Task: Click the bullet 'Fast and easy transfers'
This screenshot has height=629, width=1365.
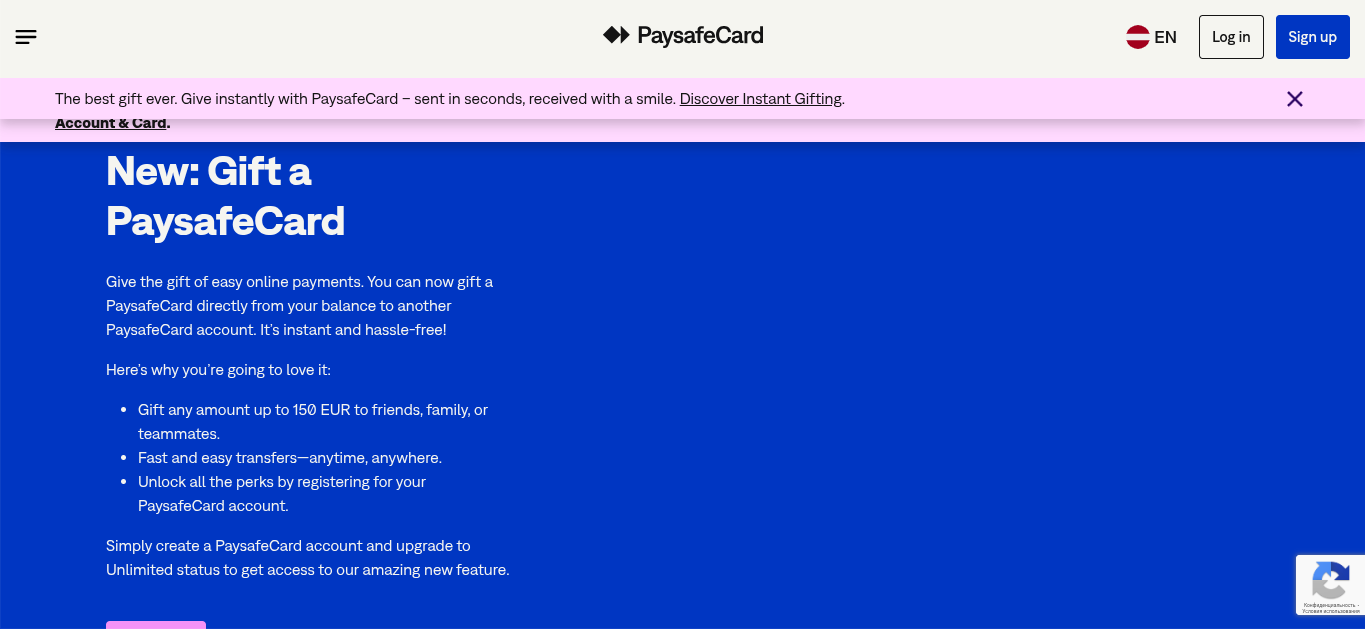Action: pyautogui.click(x=290, y=458)
